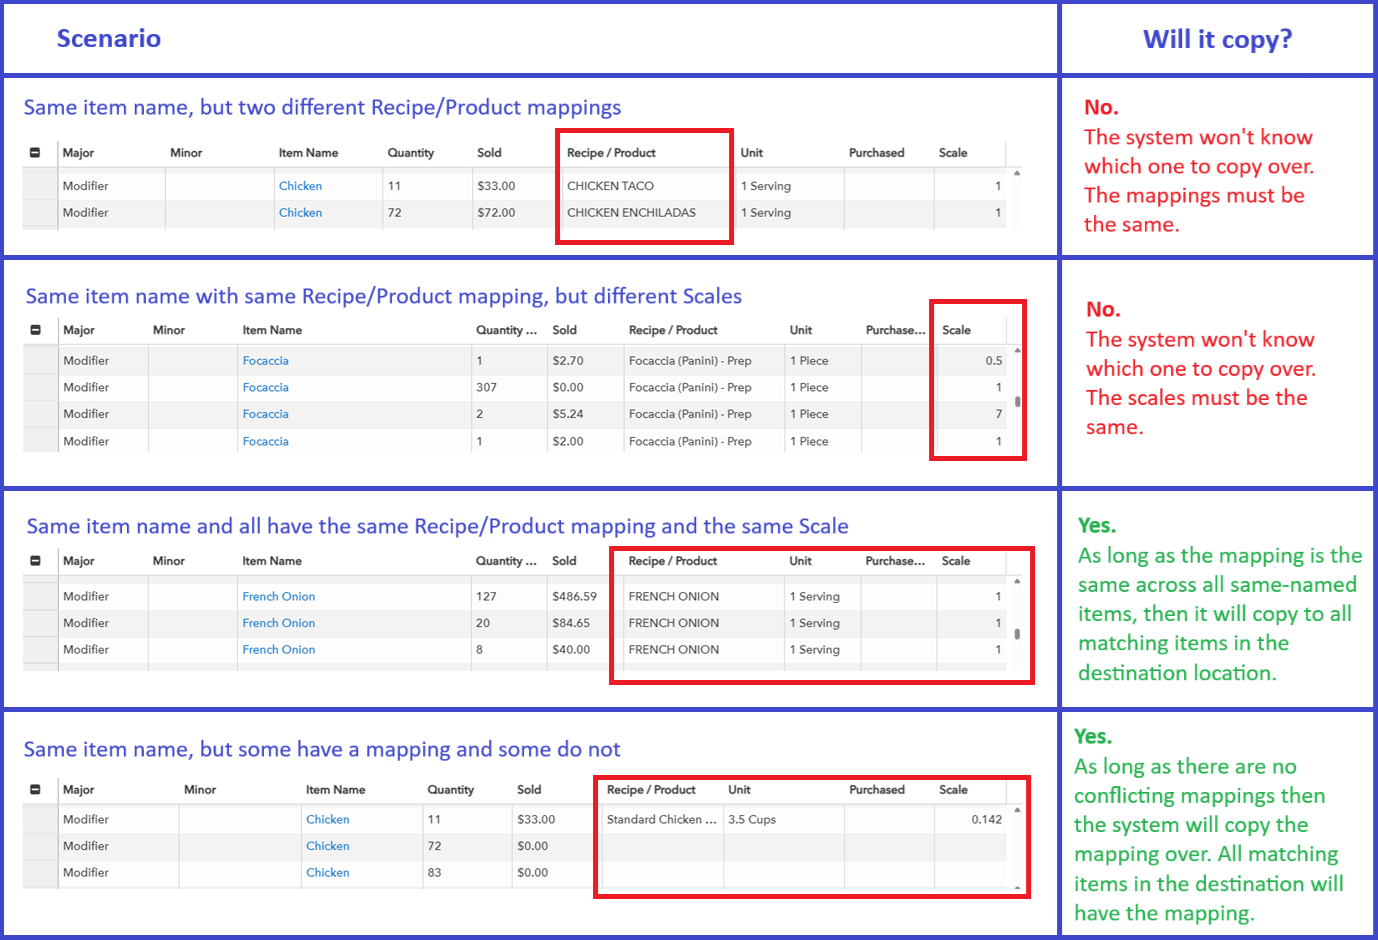The height and width of the screenshot is (940, 1378).
Task: Open Chicken link in the CHICKEN TACO row
Action: [x=300, y=186]
